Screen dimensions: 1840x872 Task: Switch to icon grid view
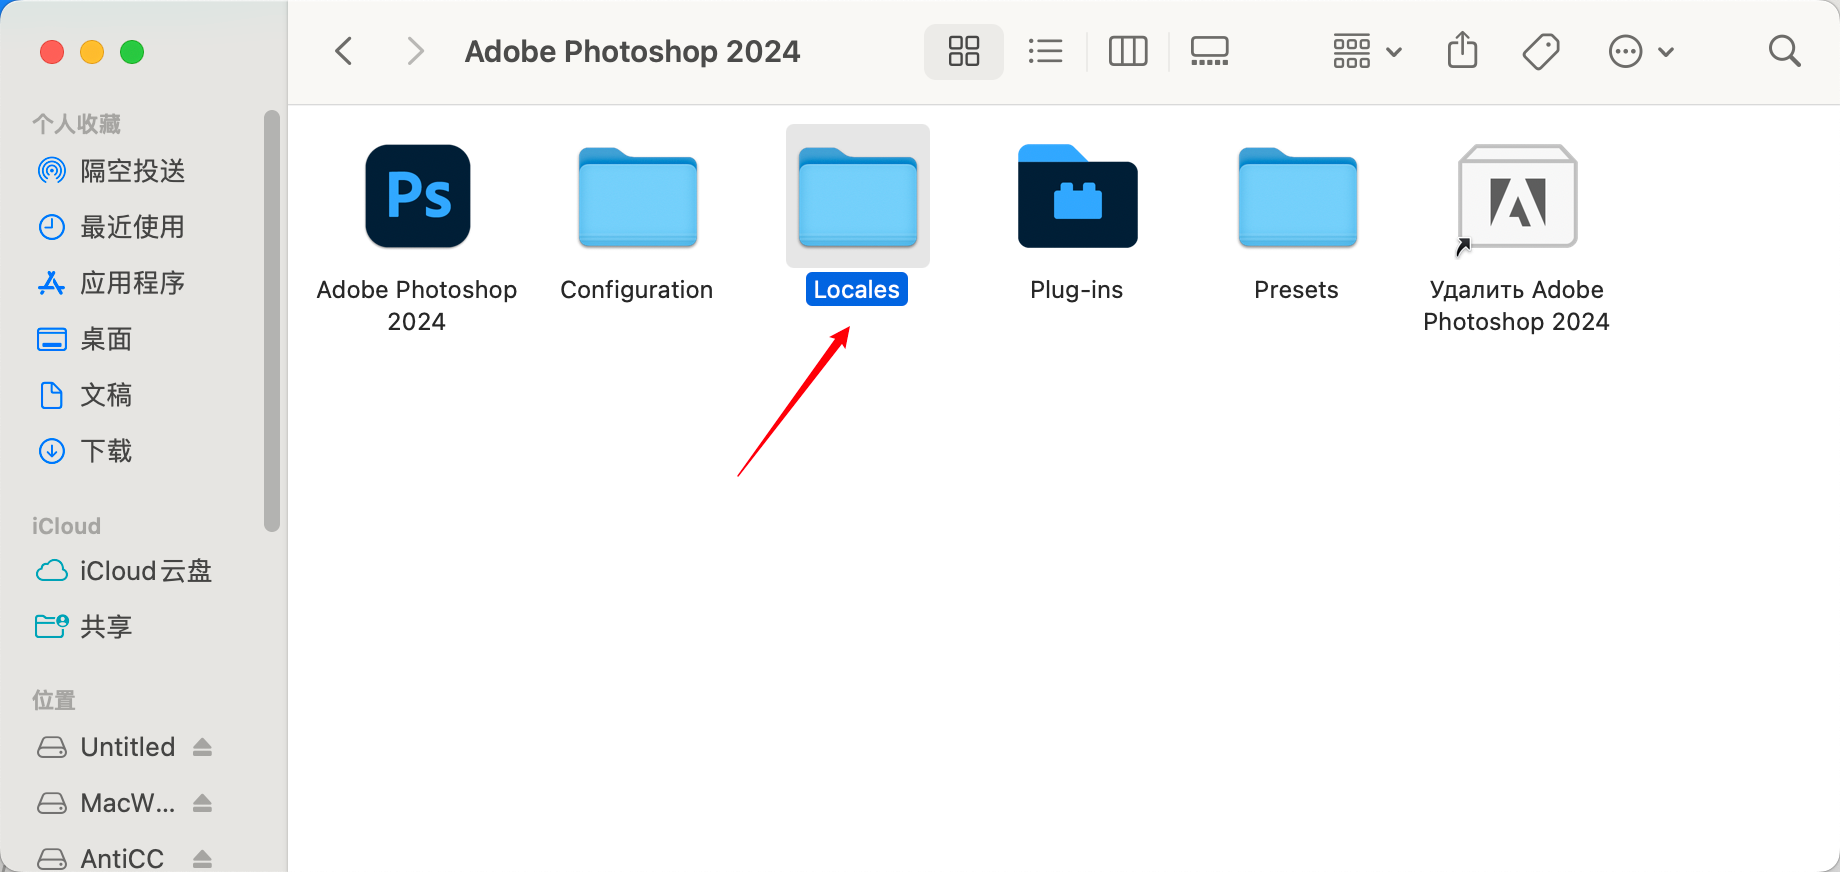pyautogui.click(x=964, y=51)
